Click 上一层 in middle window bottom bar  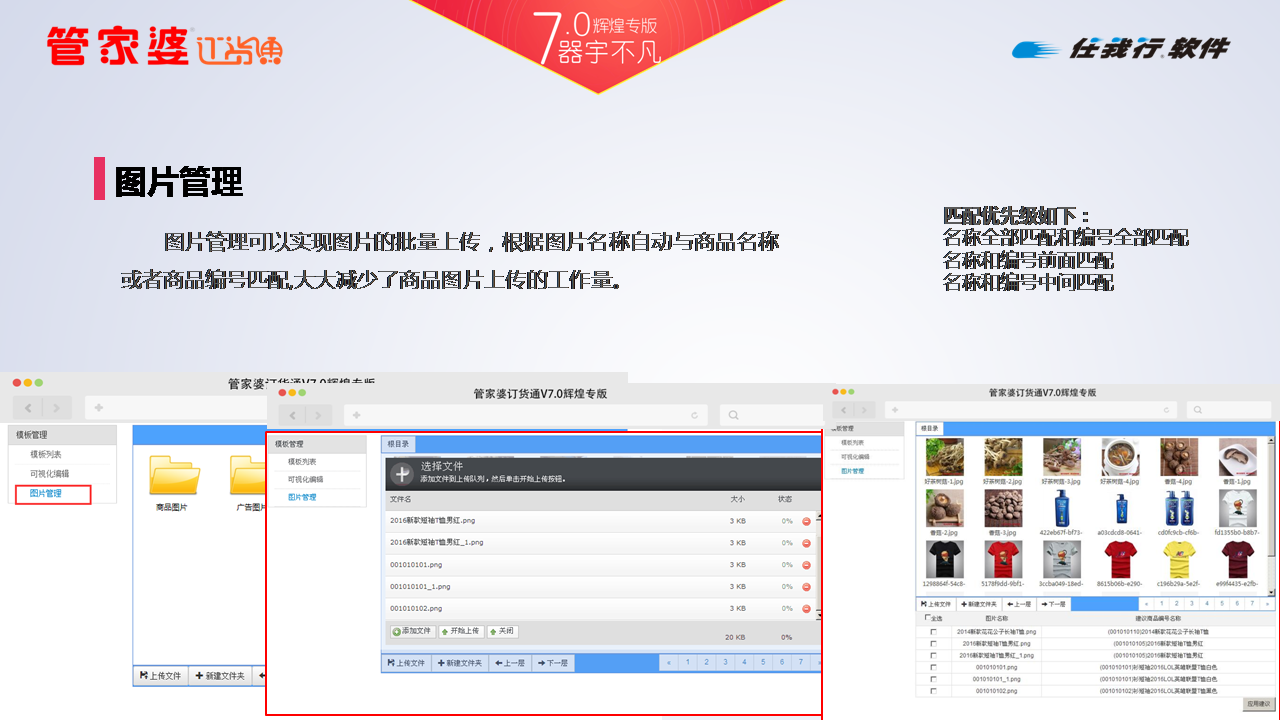(x=509, y=663)
